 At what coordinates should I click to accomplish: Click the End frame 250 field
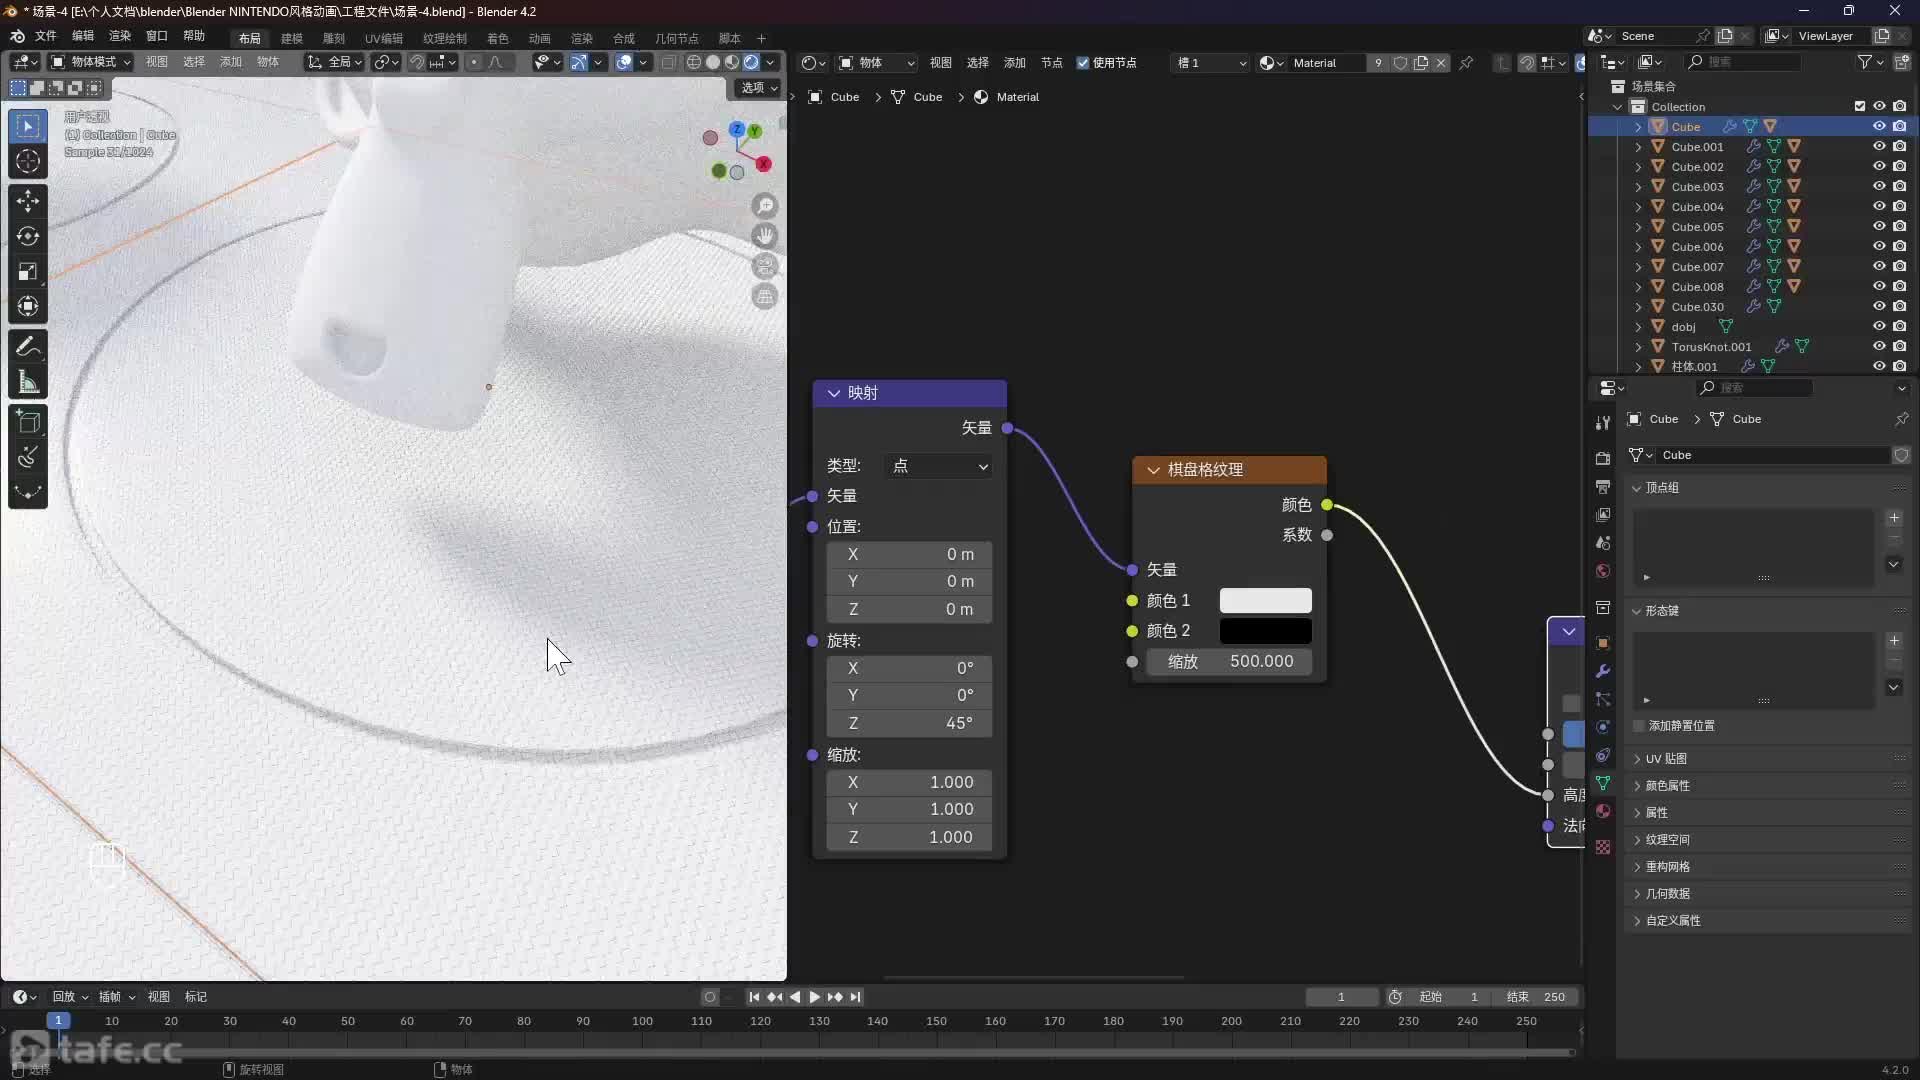1538,997
